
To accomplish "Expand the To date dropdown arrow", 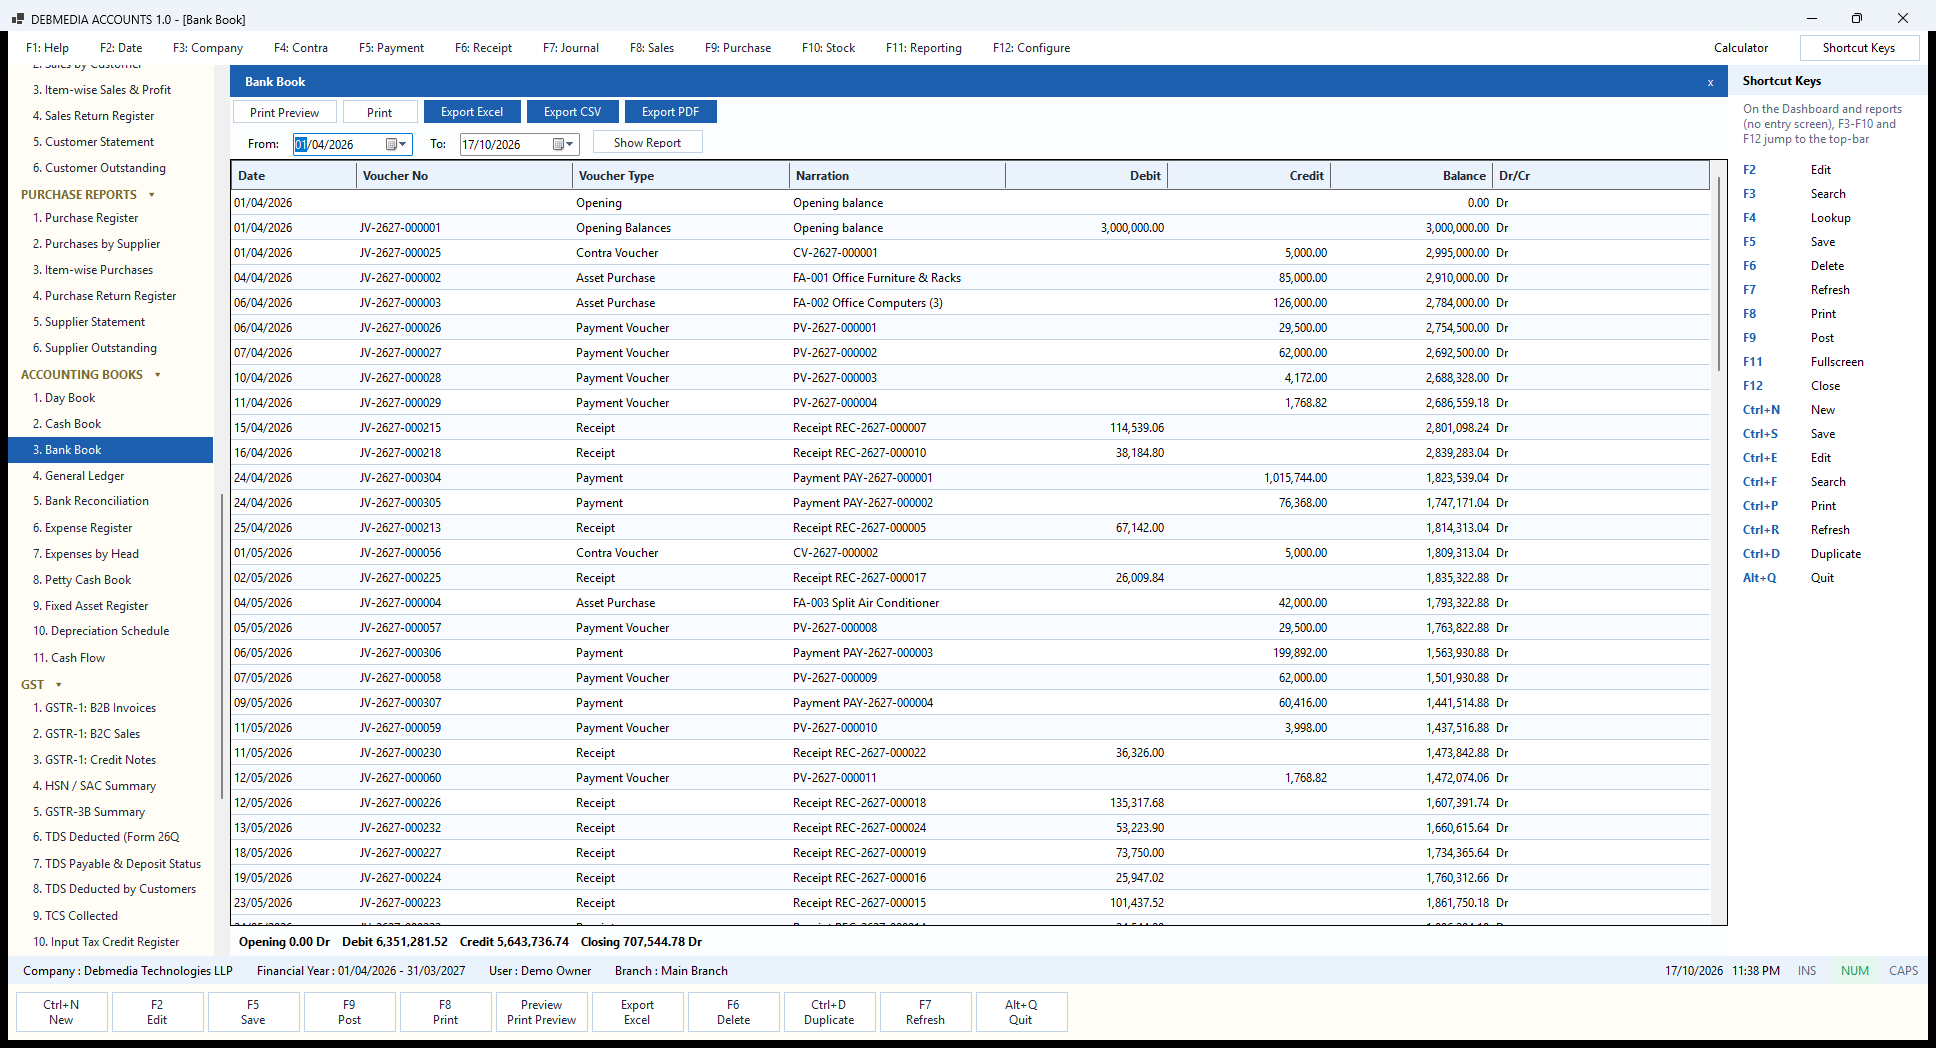I will (571, 144).
